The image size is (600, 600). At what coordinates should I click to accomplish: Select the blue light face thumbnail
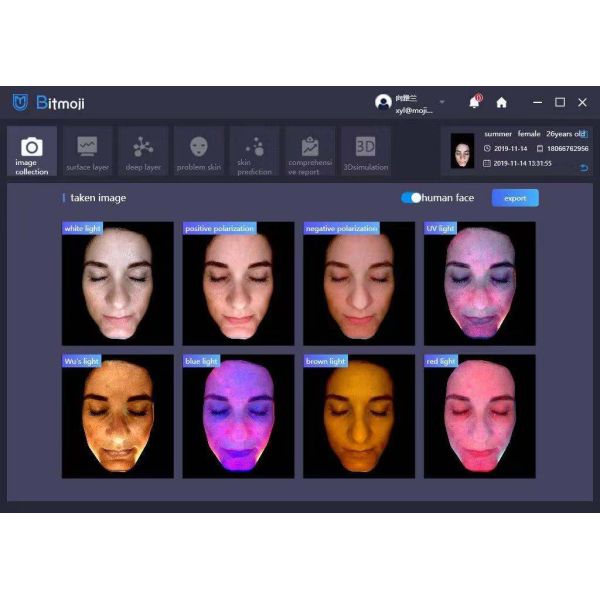[x=238, y=416]
